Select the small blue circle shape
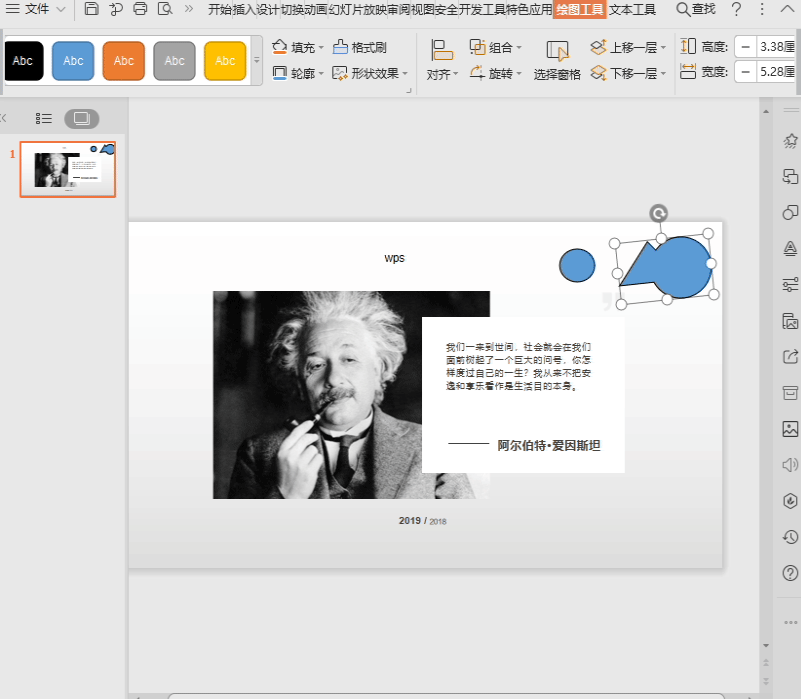This screenshot has width=801, height=699. [577, 265]
